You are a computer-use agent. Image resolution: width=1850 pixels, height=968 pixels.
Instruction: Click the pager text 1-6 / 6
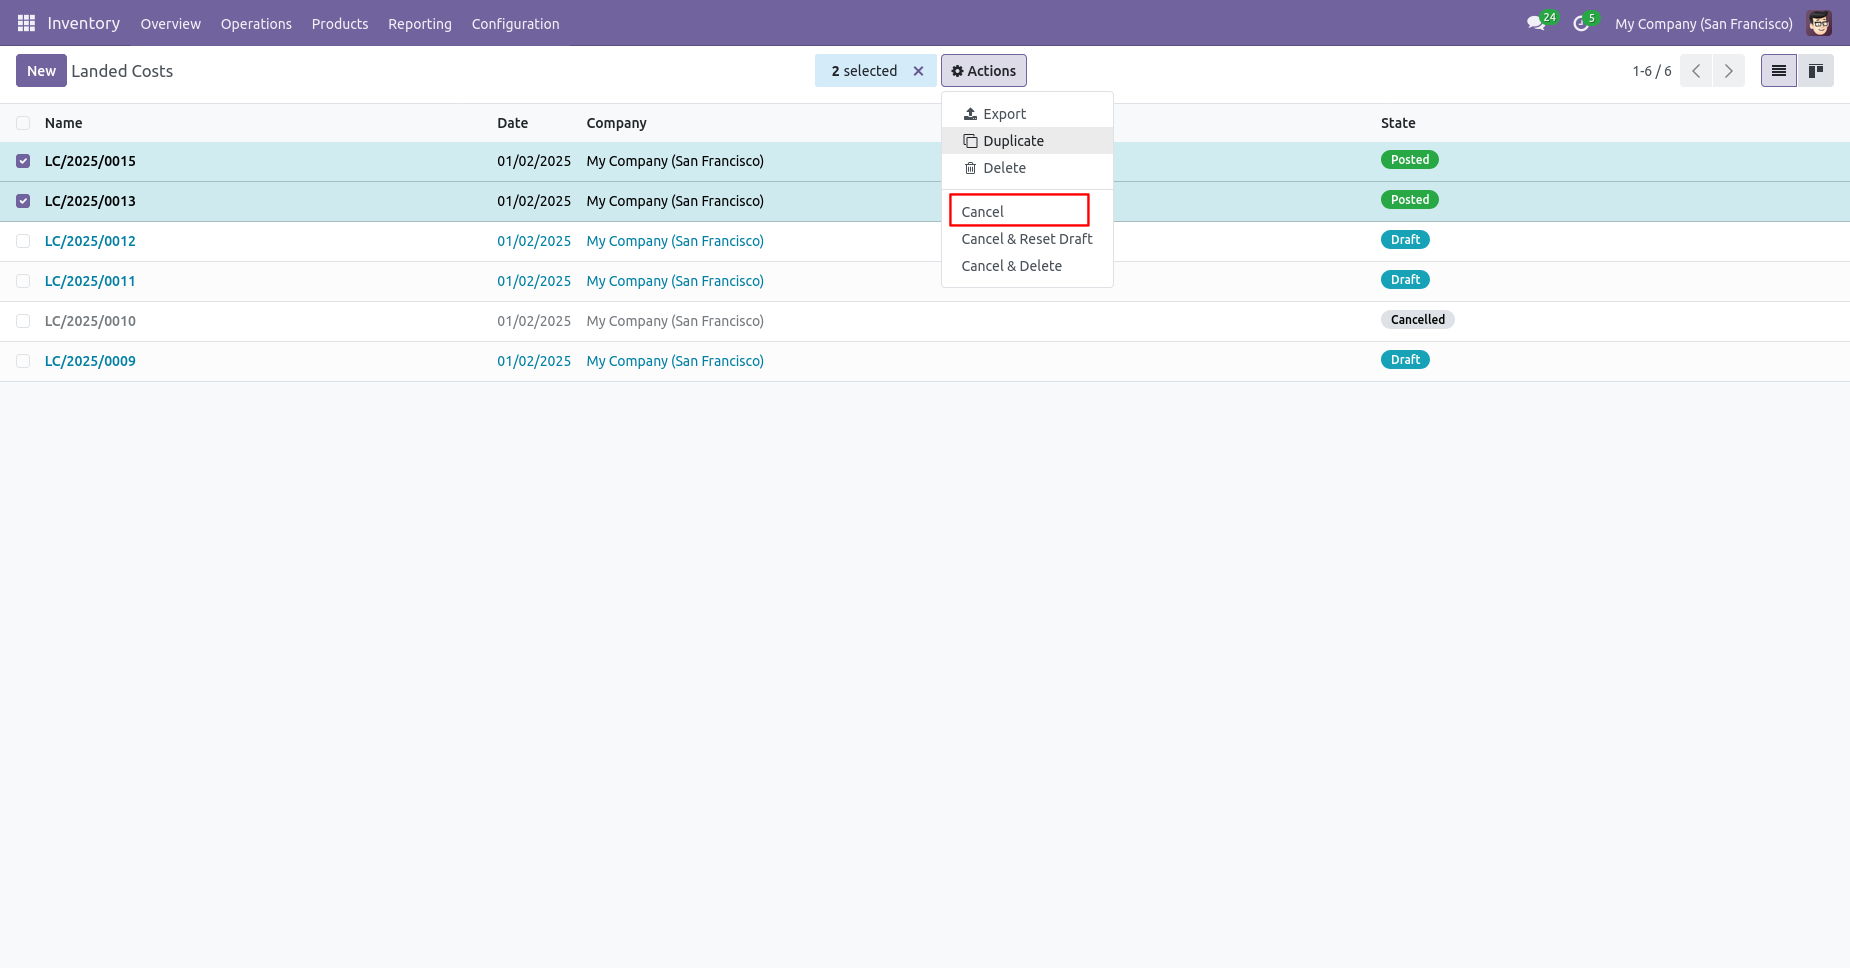[1652, 71]
